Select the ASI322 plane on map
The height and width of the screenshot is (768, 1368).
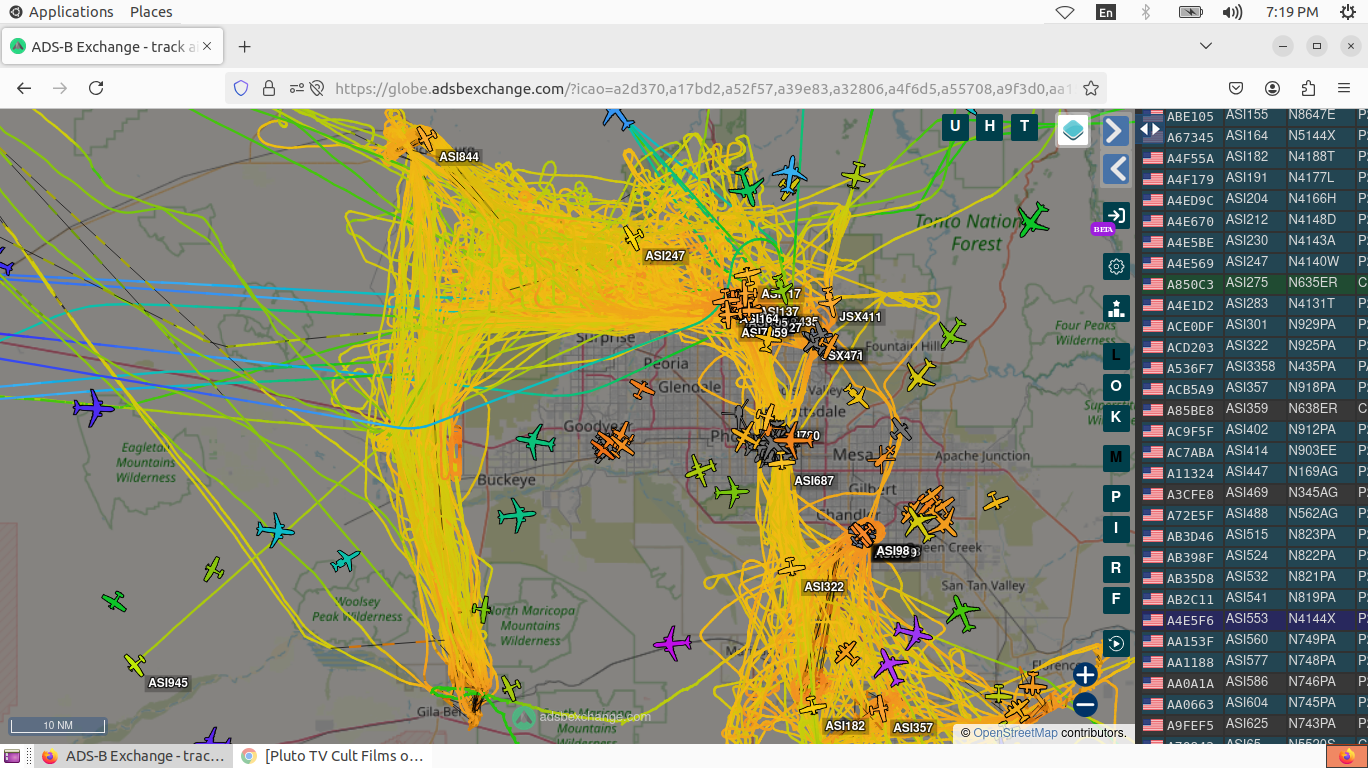pos(791,567)
